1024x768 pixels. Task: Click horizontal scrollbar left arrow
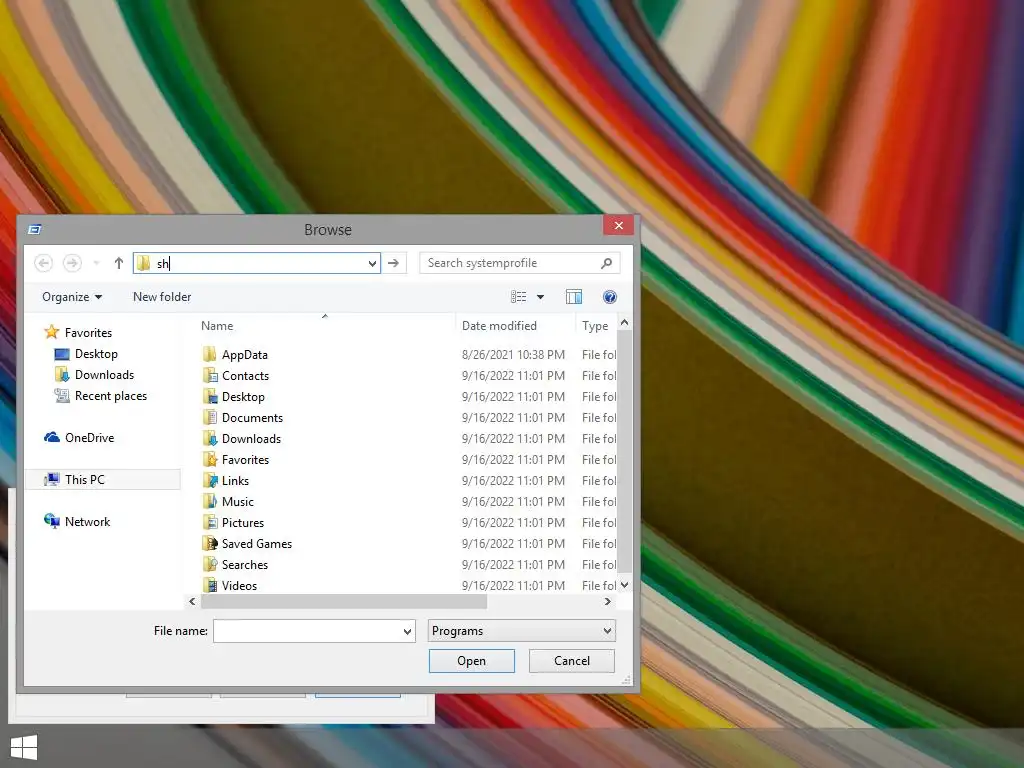pos(192,601)
